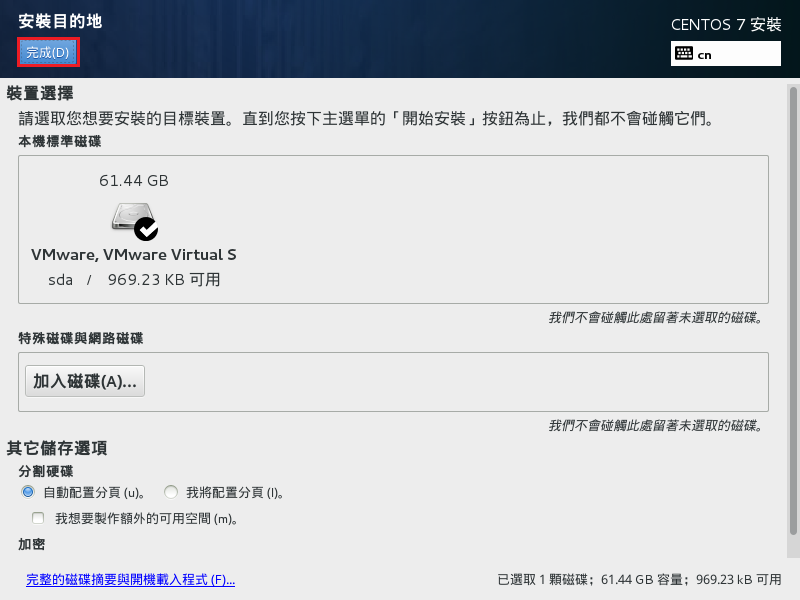
Task: Click the 安裝目的地 page title
Action: click(x=60, y=21)
